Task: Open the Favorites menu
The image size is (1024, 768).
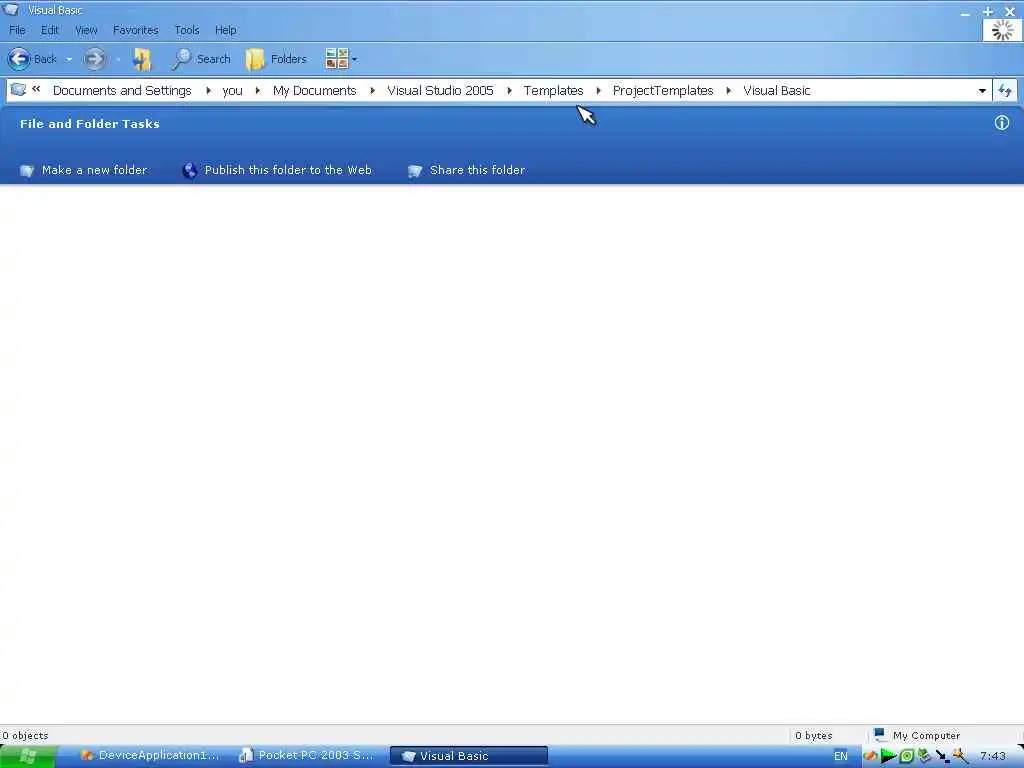Action: point(135,30)
